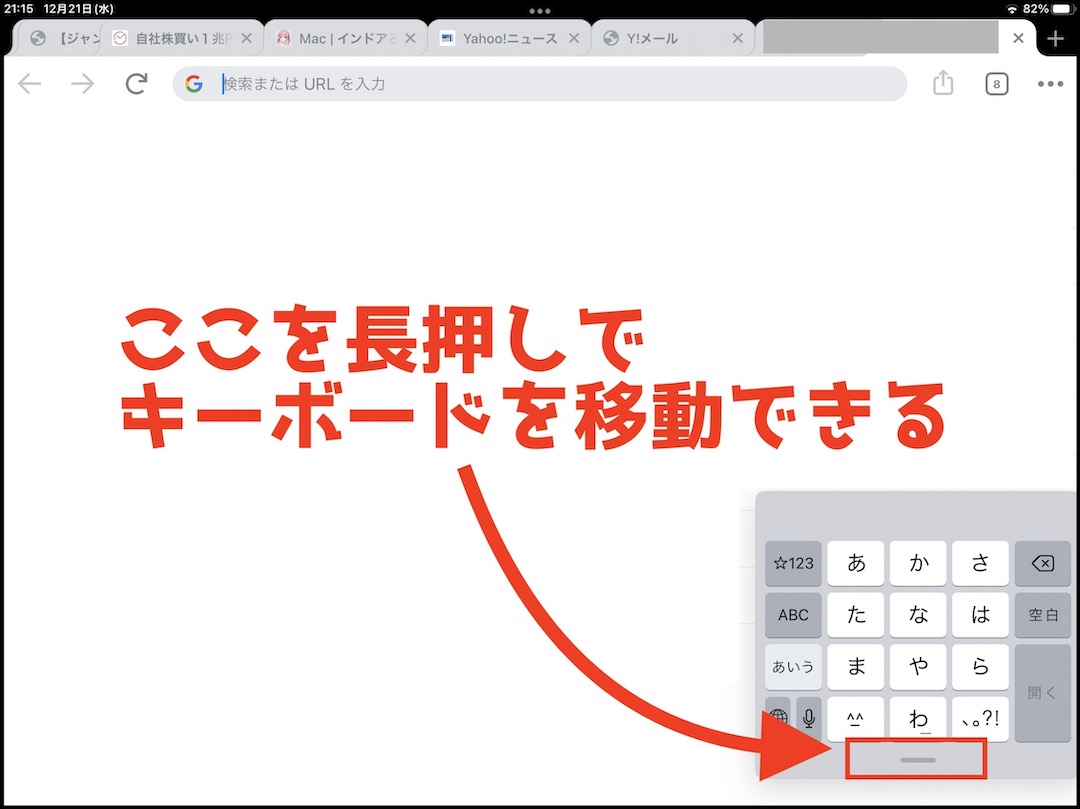Tap the あいう key
1080x809 pixels.
point(793,666)
